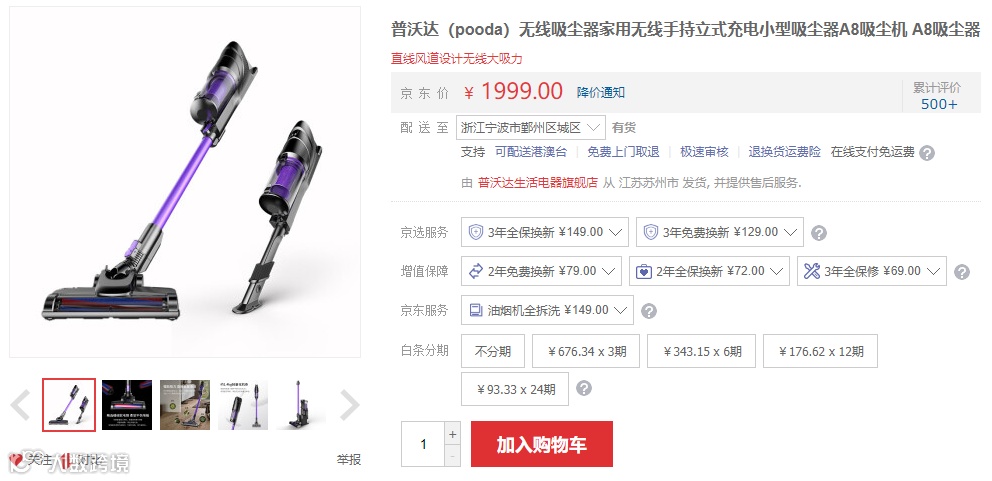The height and width of the screenshot is (481, 992).
Task: Select the 不分期 installment option
Action: [x=493, y=351]
